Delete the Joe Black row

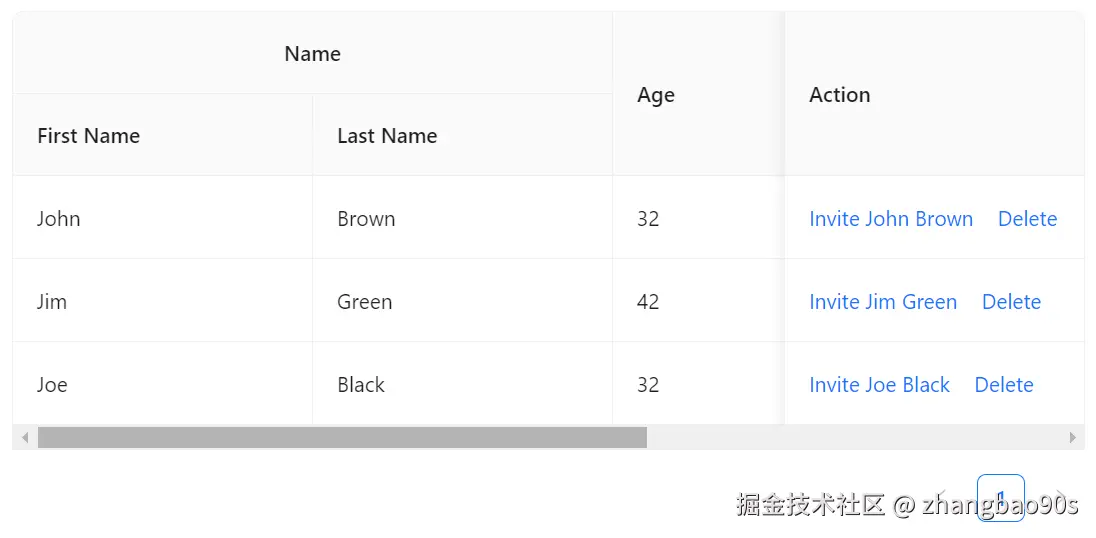[1003, 385]
